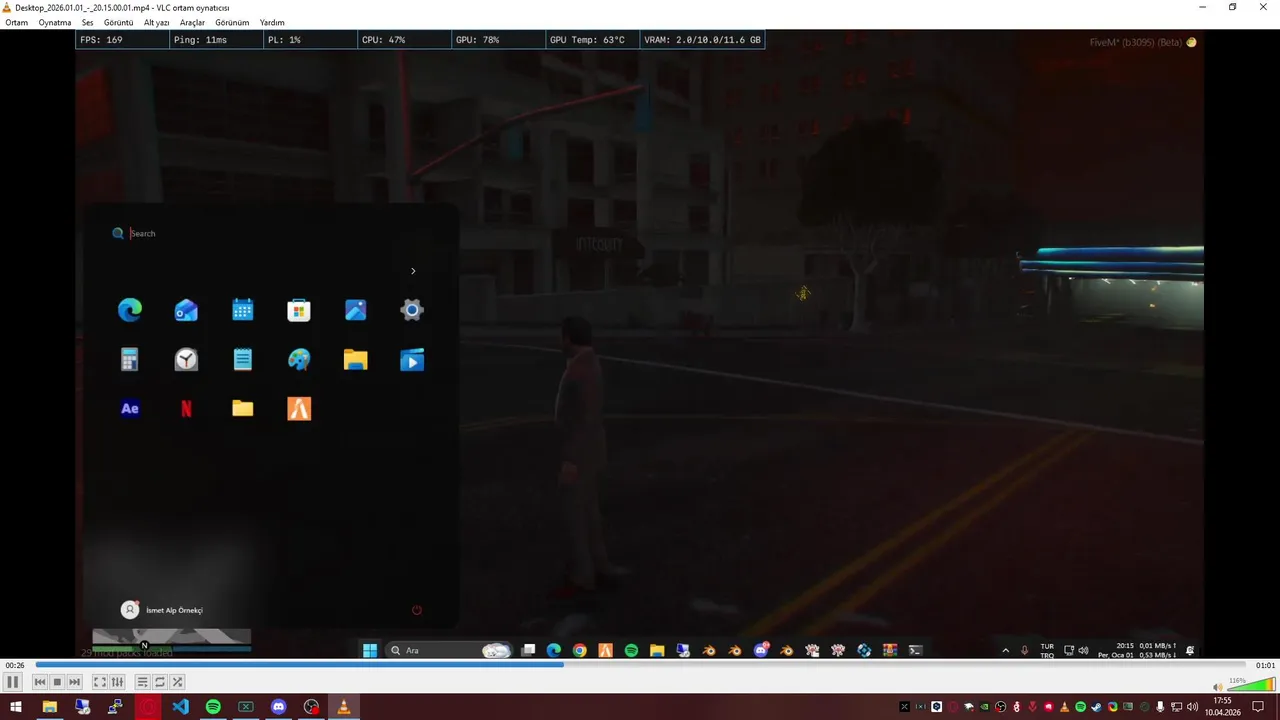Screen dimensions: 1280x720
Task: Open the Oynatma menu
Action: point(55,22)
